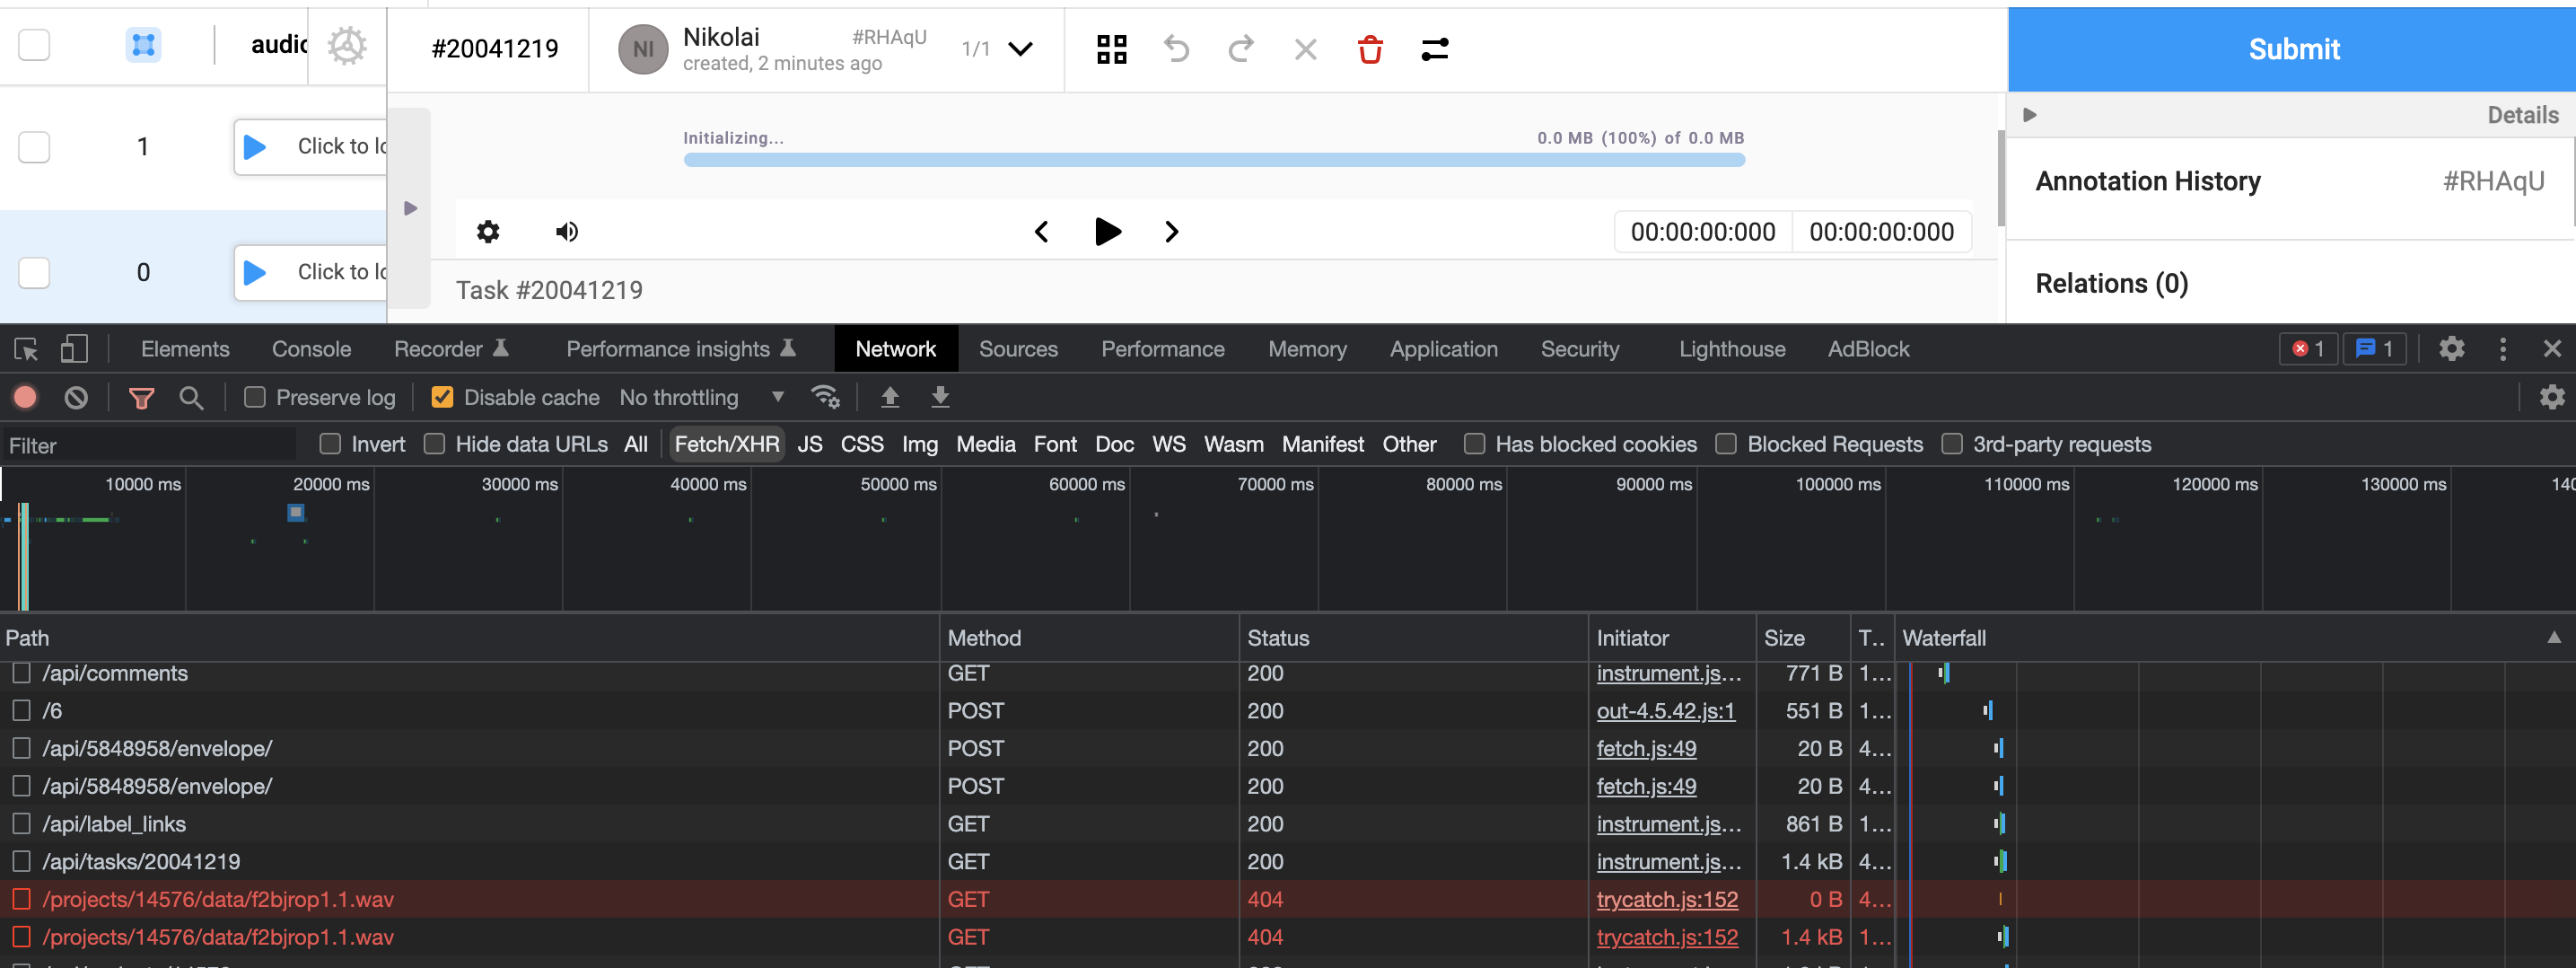Click the X reset annotation icon

pos(1305,49)
